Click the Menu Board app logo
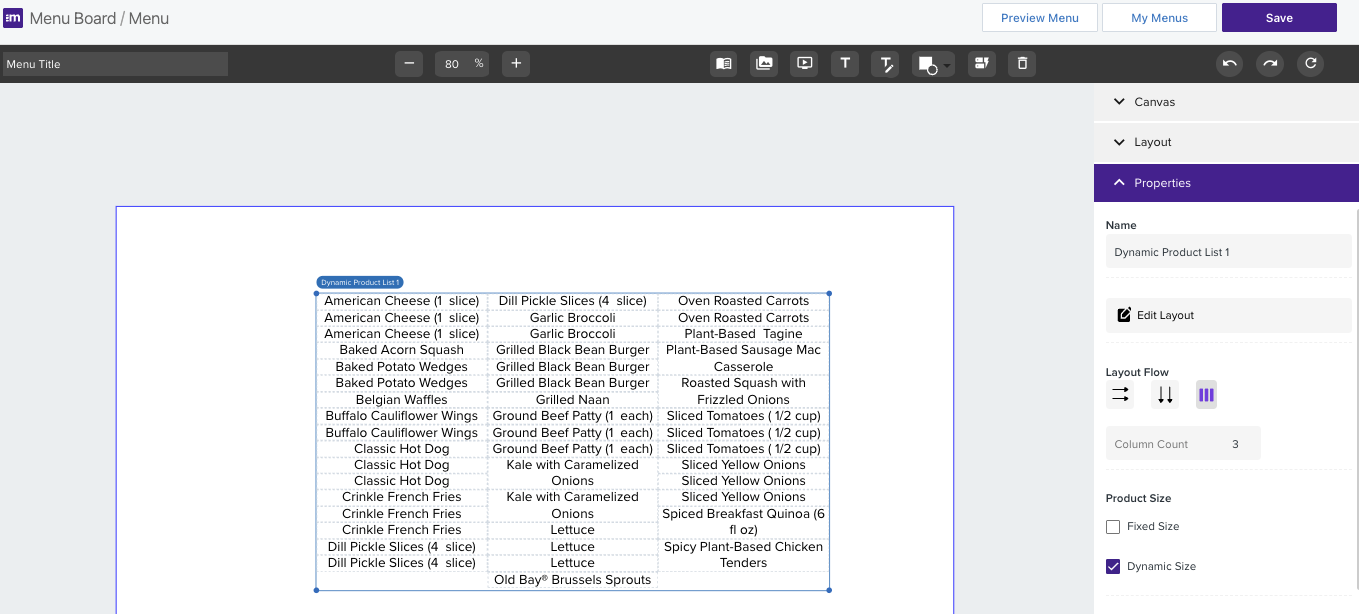 tap(14, 18)
